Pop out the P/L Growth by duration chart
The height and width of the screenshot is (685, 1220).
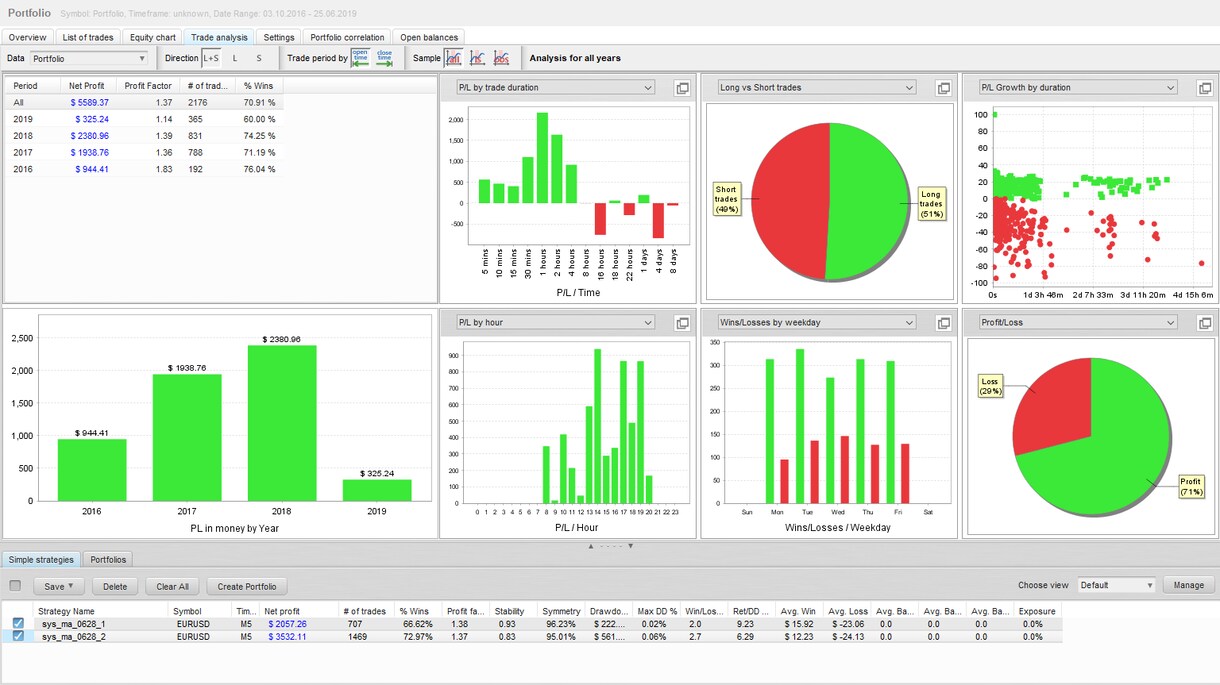[x=1205, y=88]
